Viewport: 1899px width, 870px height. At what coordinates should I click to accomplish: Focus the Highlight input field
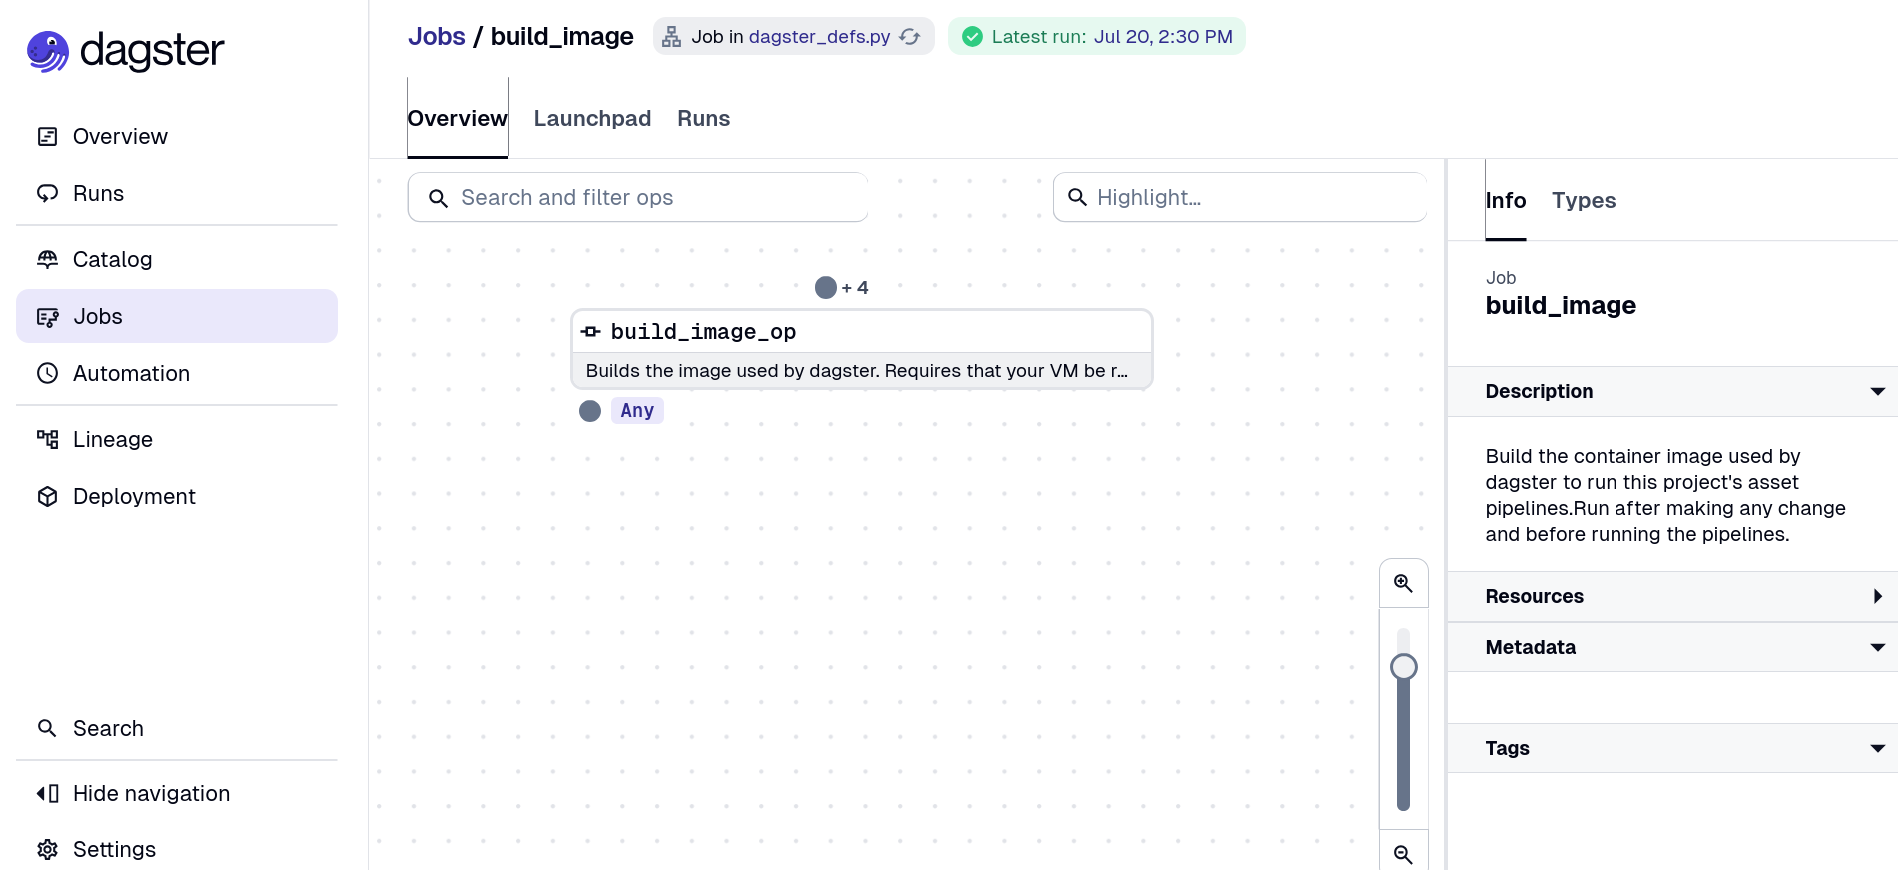[x=1240, y=197]
